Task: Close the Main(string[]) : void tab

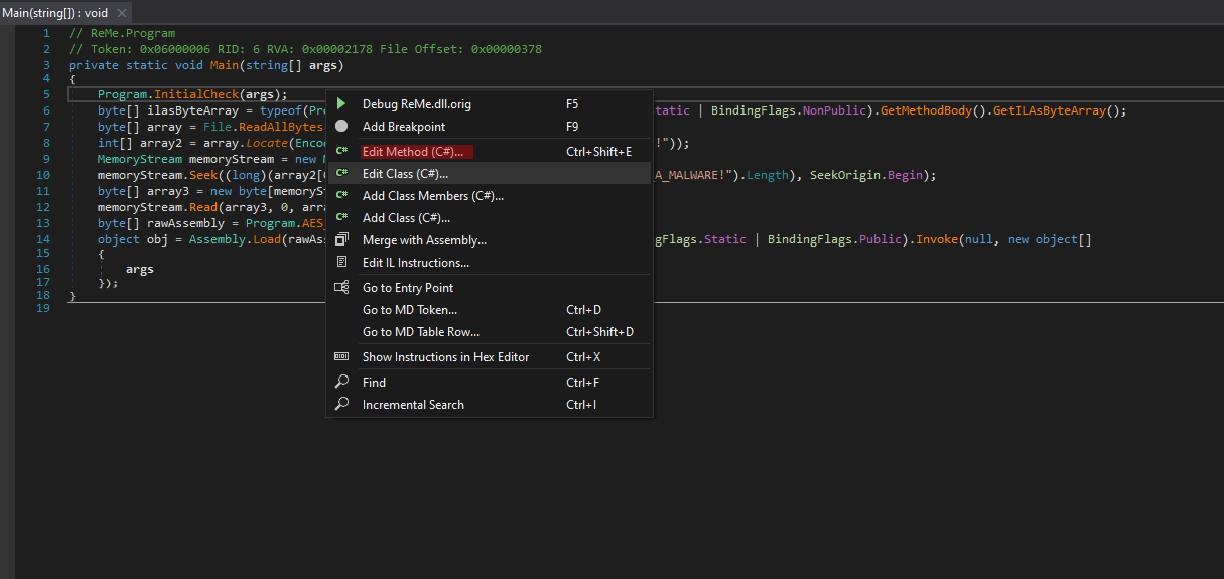Action: [122, 13]
